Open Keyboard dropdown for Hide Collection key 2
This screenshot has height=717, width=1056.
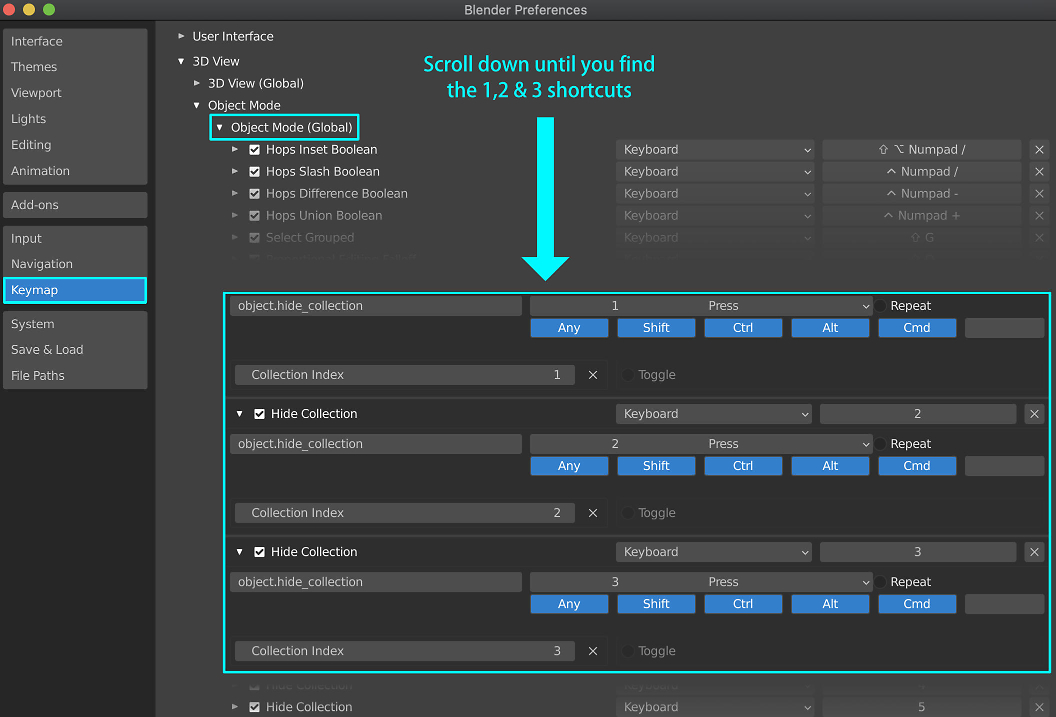(713, 414)
